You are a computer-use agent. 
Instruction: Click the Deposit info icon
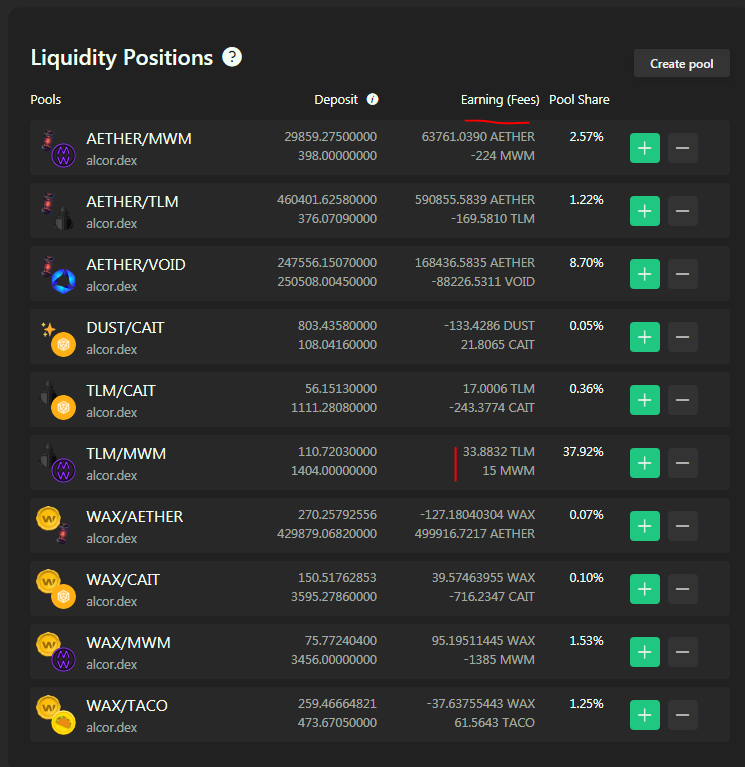click(x=372, y=99)
